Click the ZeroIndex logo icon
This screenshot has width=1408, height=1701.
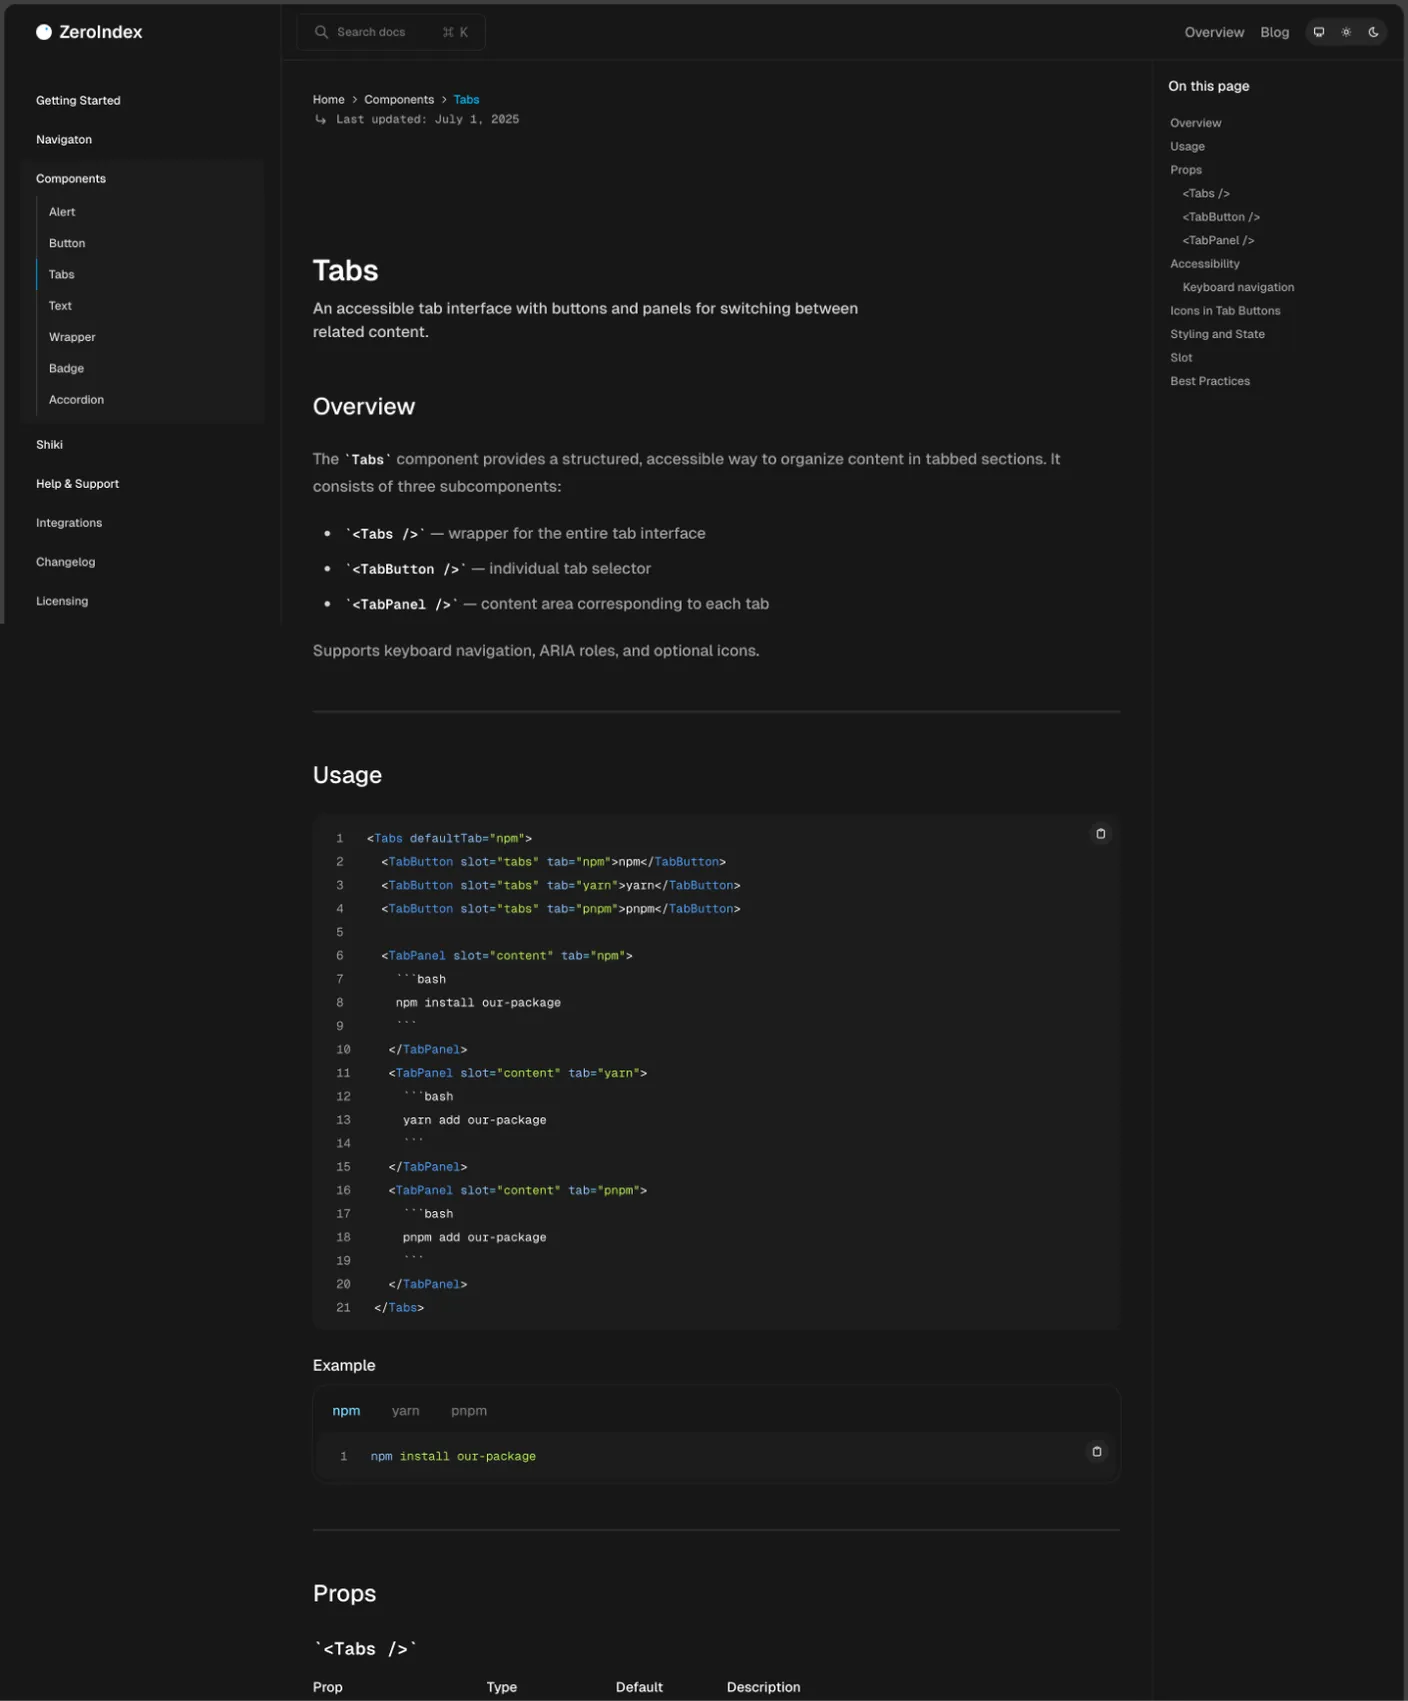(44, 32)
